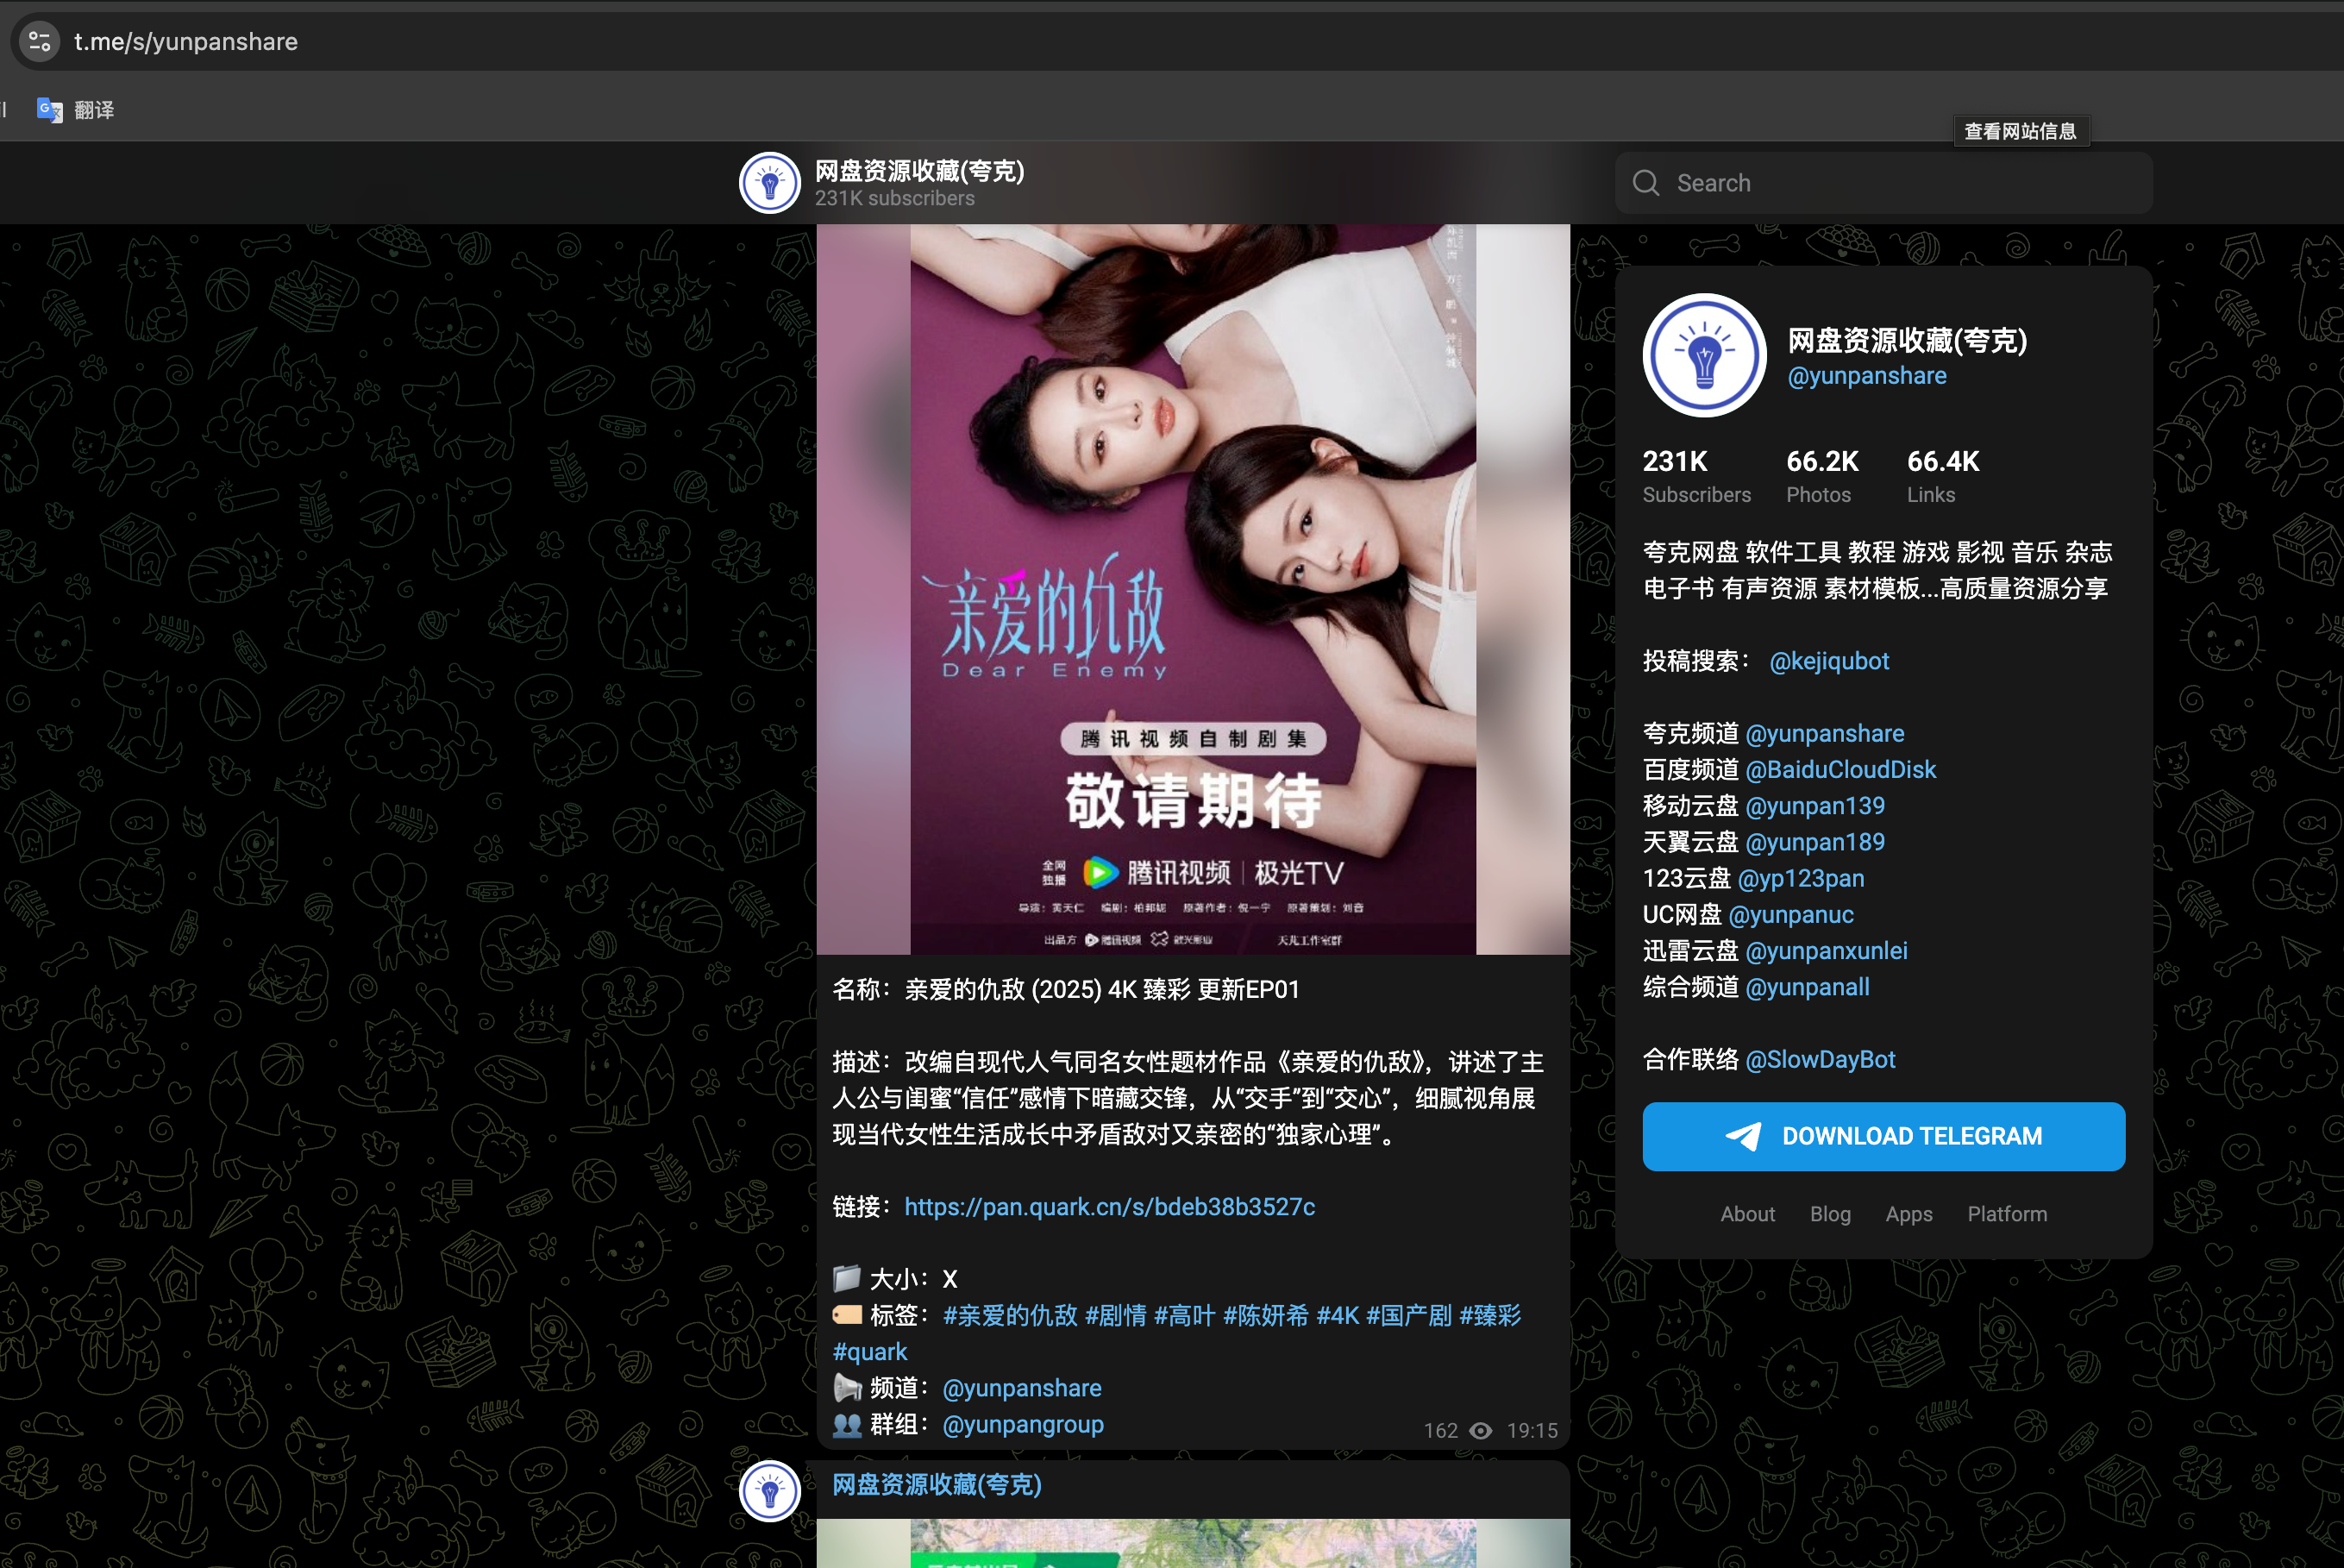
Task: Select the #陈妍希 hashtag
Action: click(x=1265, y=1315)
